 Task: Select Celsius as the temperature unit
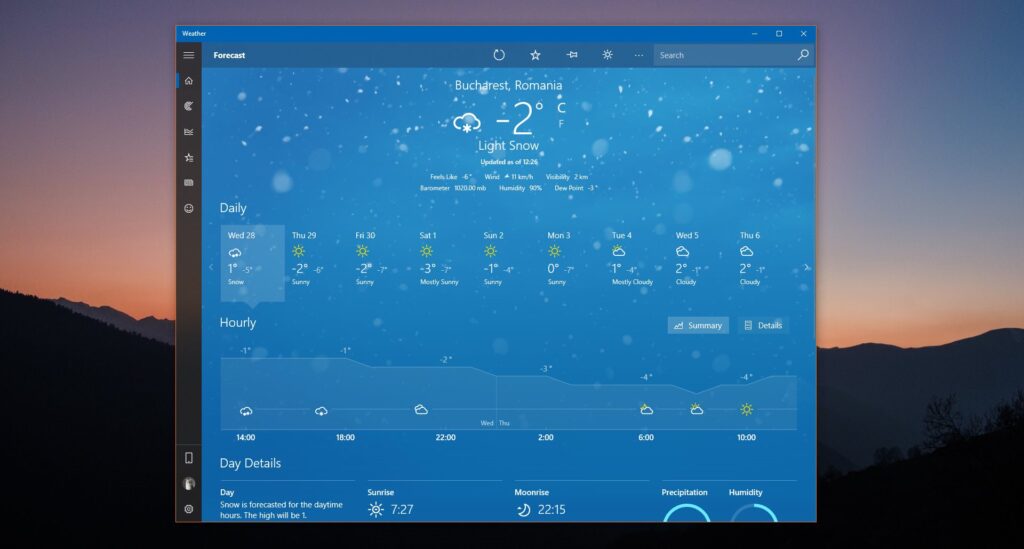point(561,108)
